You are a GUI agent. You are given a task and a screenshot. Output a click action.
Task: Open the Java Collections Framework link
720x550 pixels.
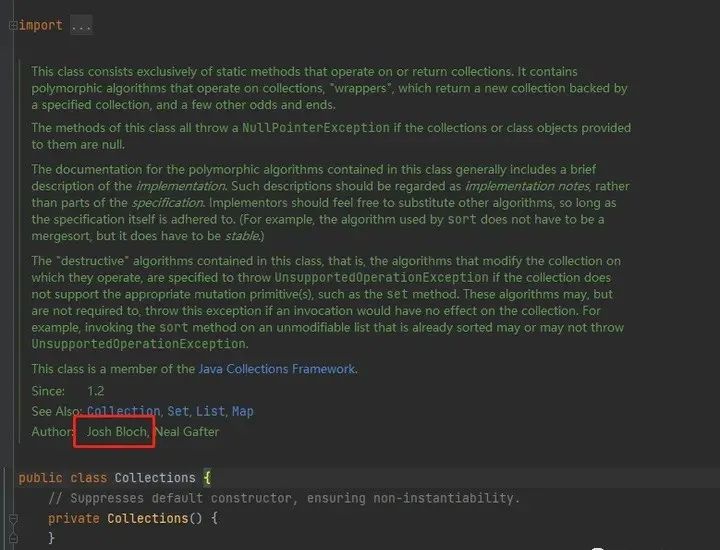click(277, 369)
